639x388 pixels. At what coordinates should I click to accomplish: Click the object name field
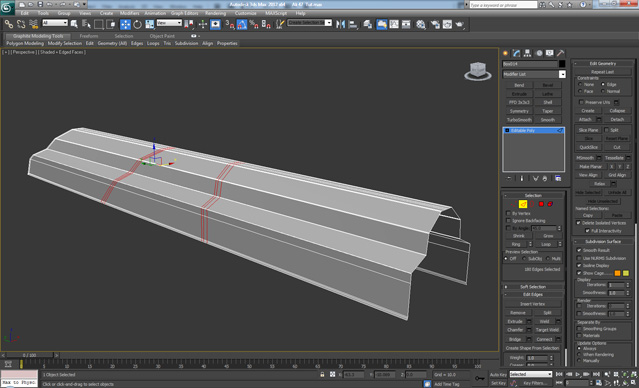tap(530, 64)
